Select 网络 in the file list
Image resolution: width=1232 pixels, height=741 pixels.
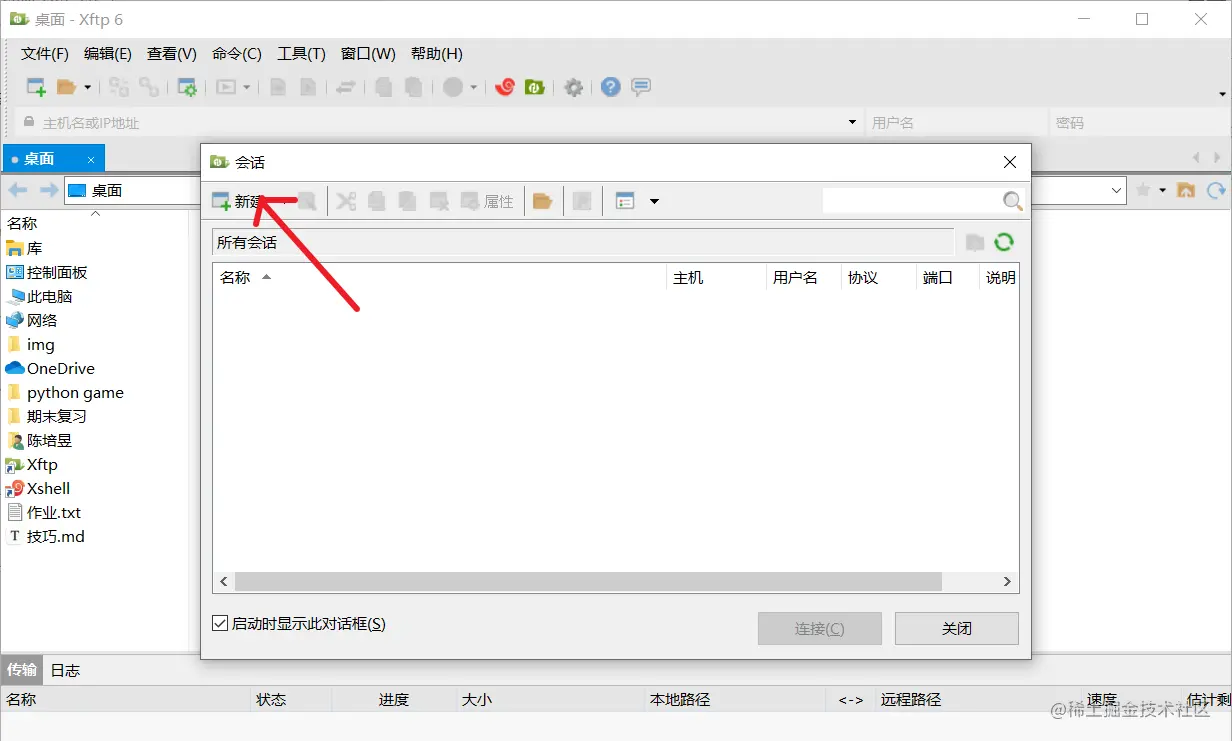coord(32,320)
